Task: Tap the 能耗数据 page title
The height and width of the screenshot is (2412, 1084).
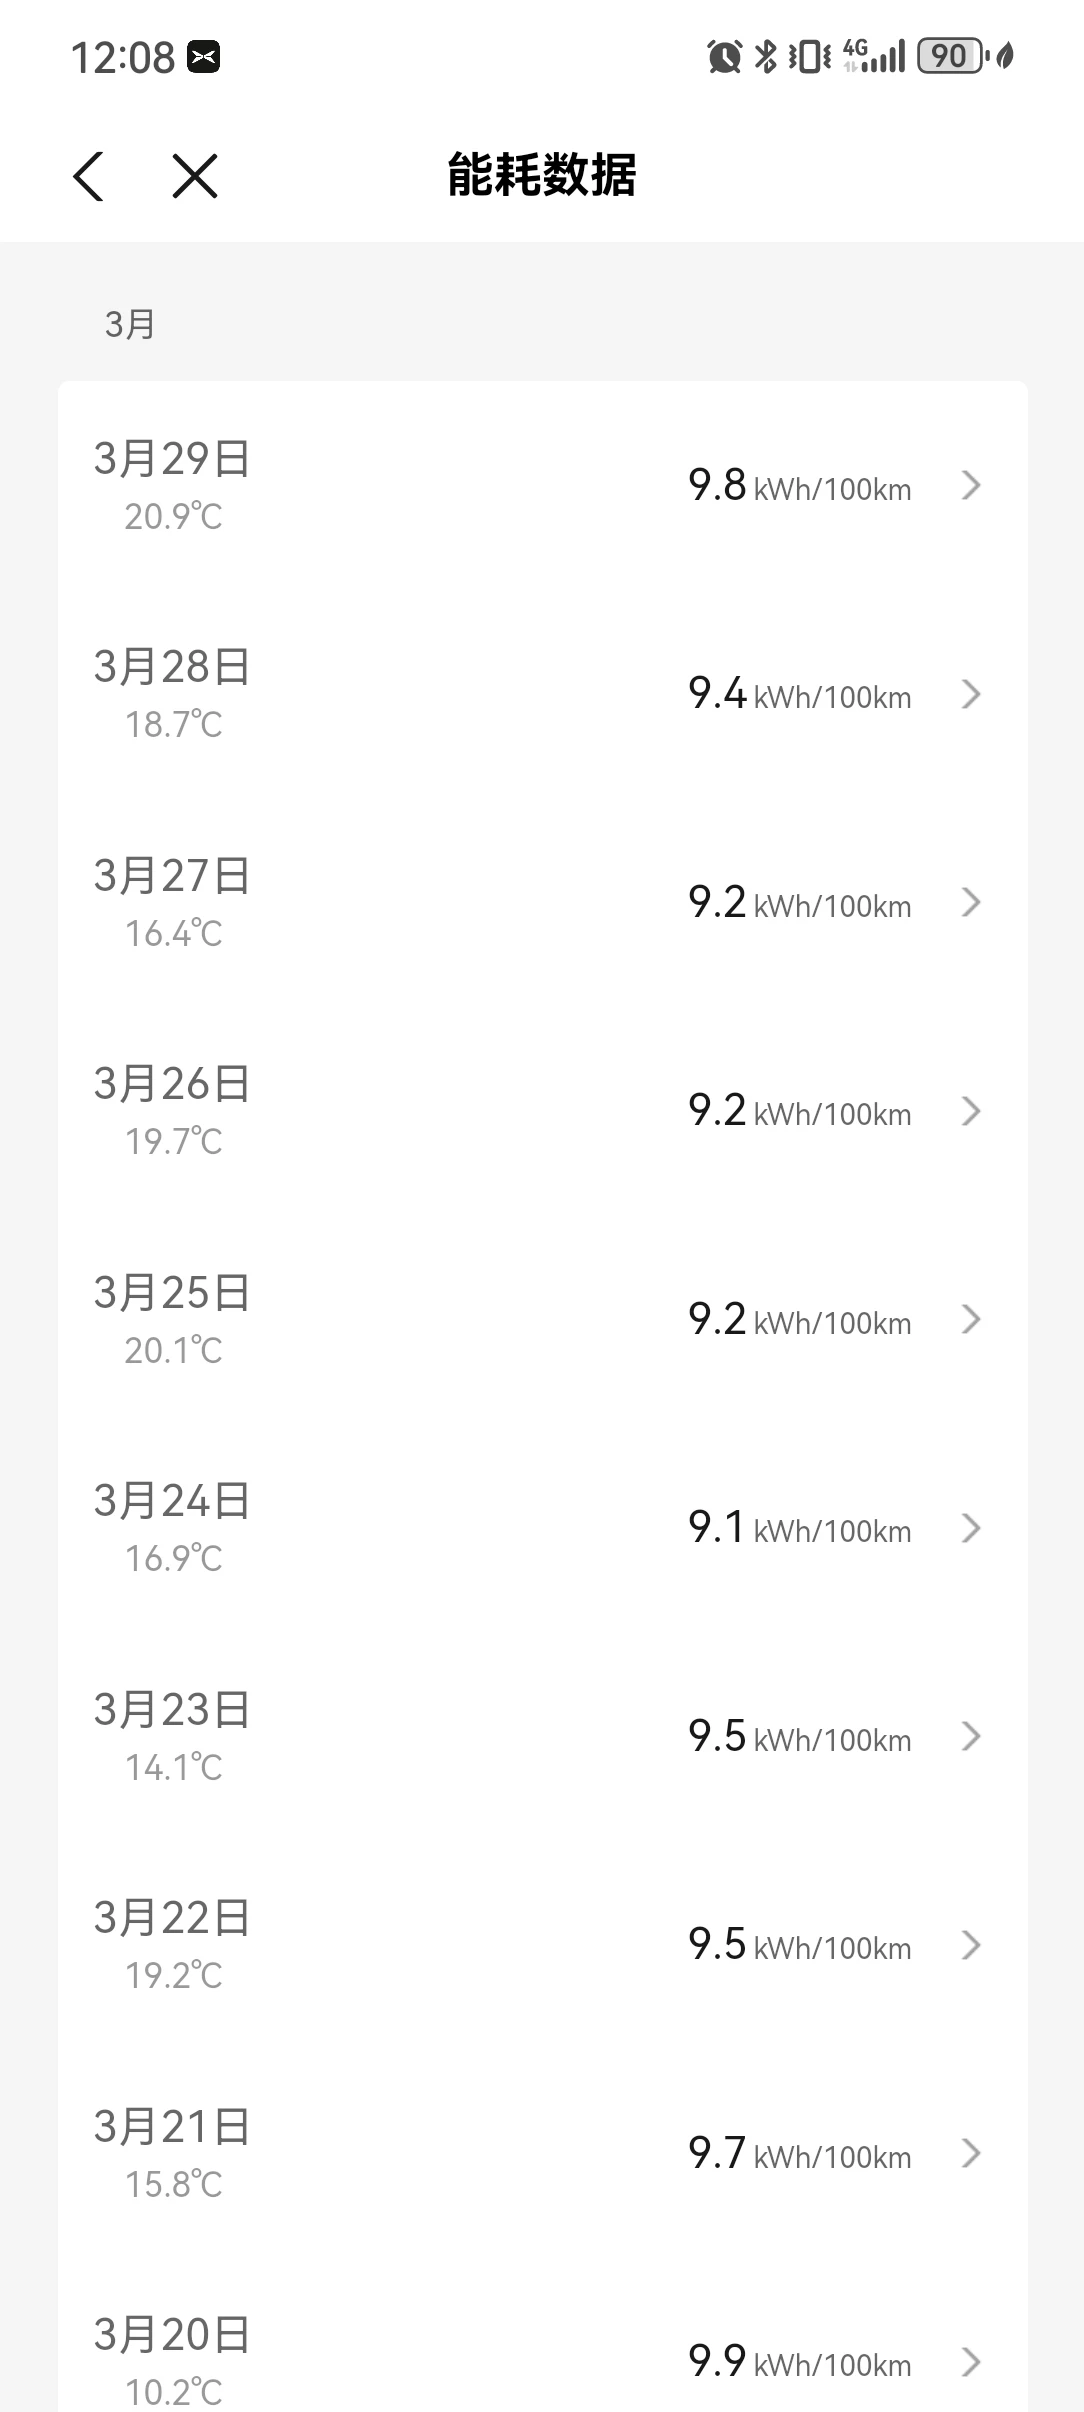Action: coord(542,175)
